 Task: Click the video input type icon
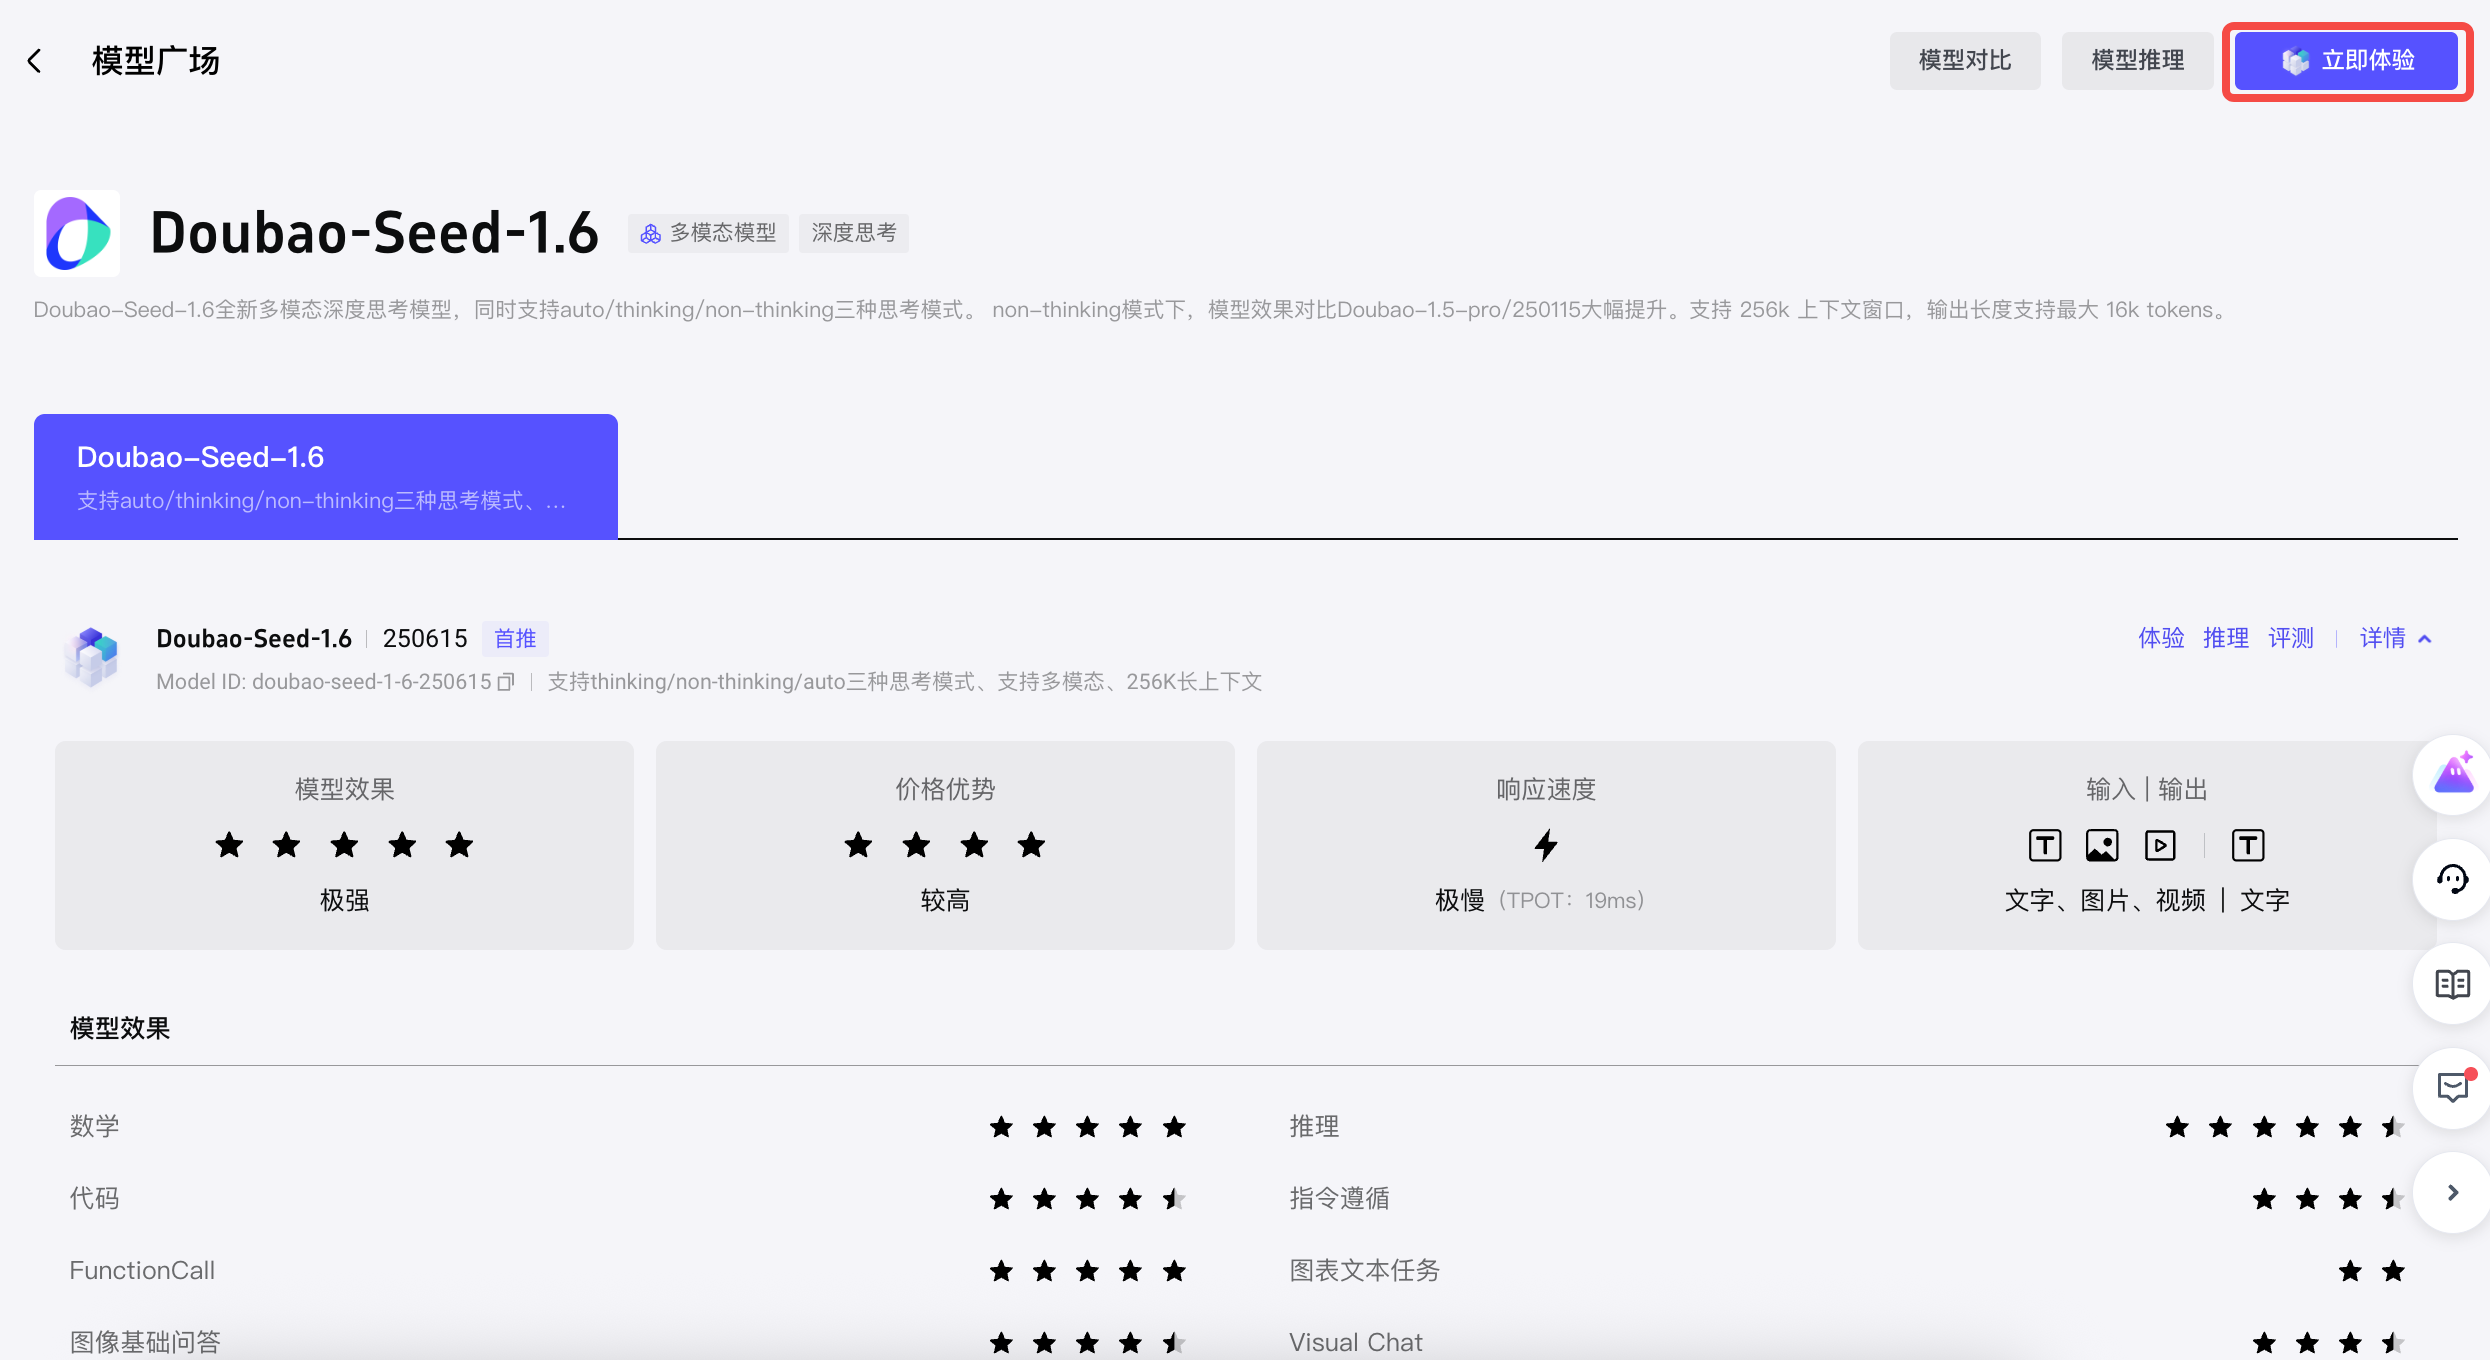tap(2160, 846)
